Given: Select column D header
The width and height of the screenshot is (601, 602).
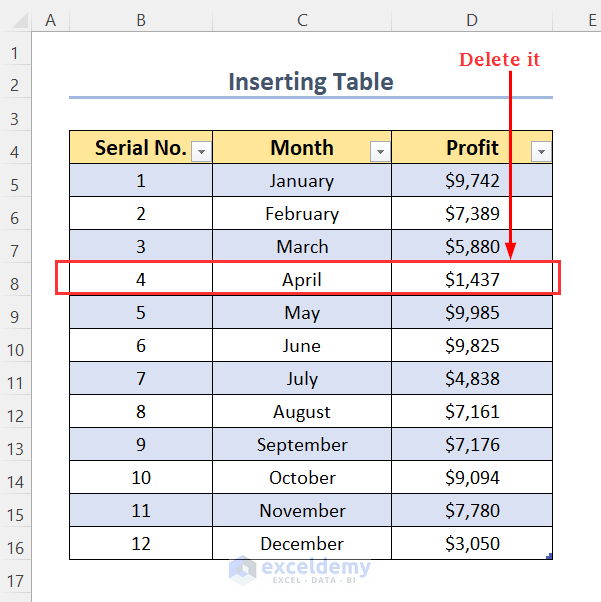Looking at the screenshot, I should click(x=471, y=20).
